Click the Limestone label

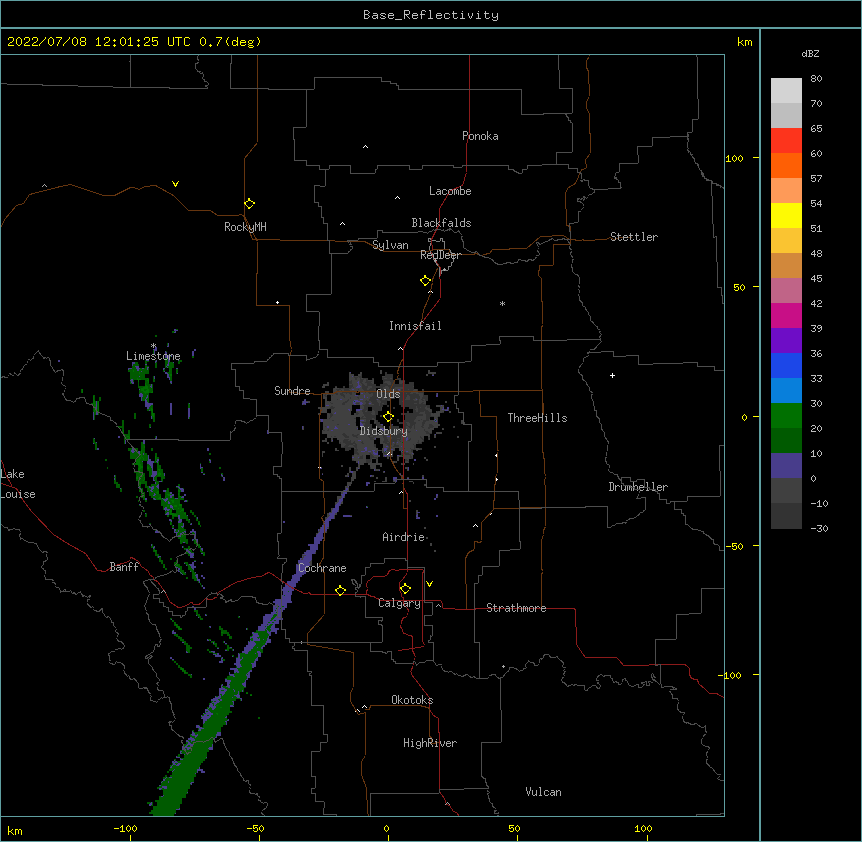(x=153, y=356)
